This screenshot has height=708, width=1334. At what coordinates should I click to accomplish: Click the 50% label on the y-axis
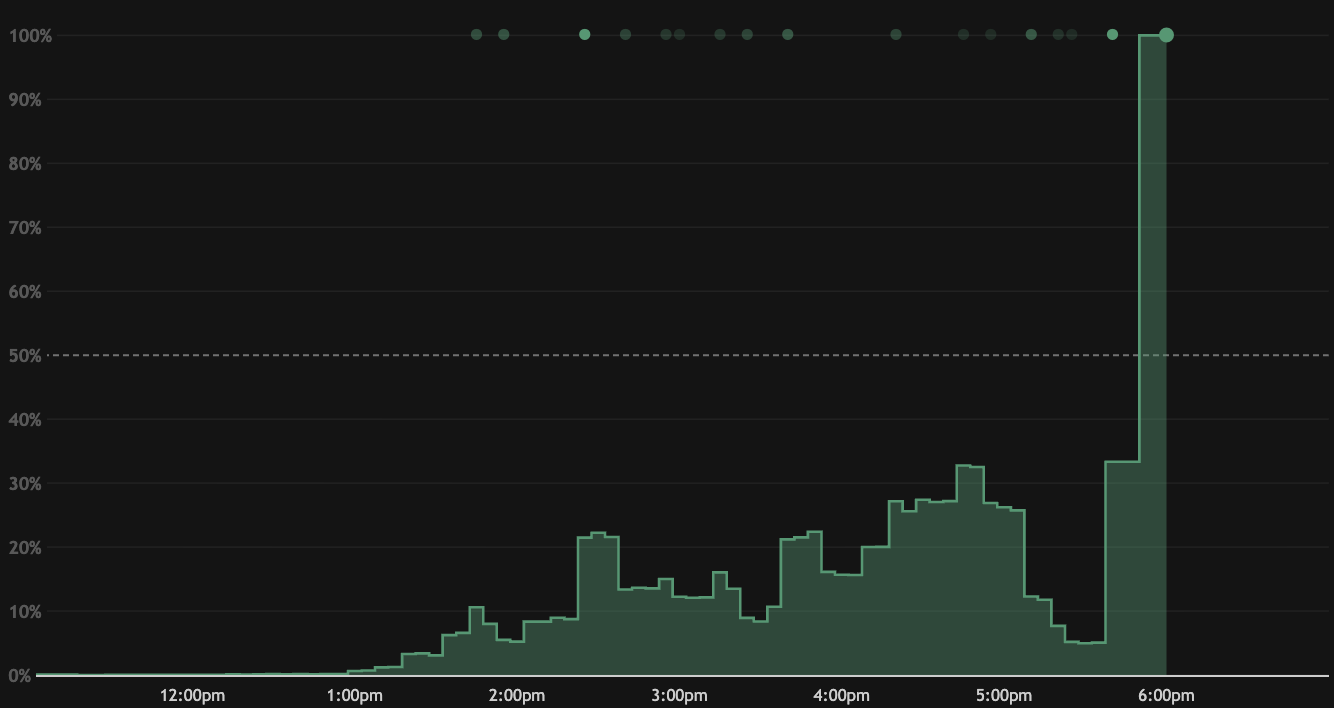pyautogui.click(x=24, y=356)
